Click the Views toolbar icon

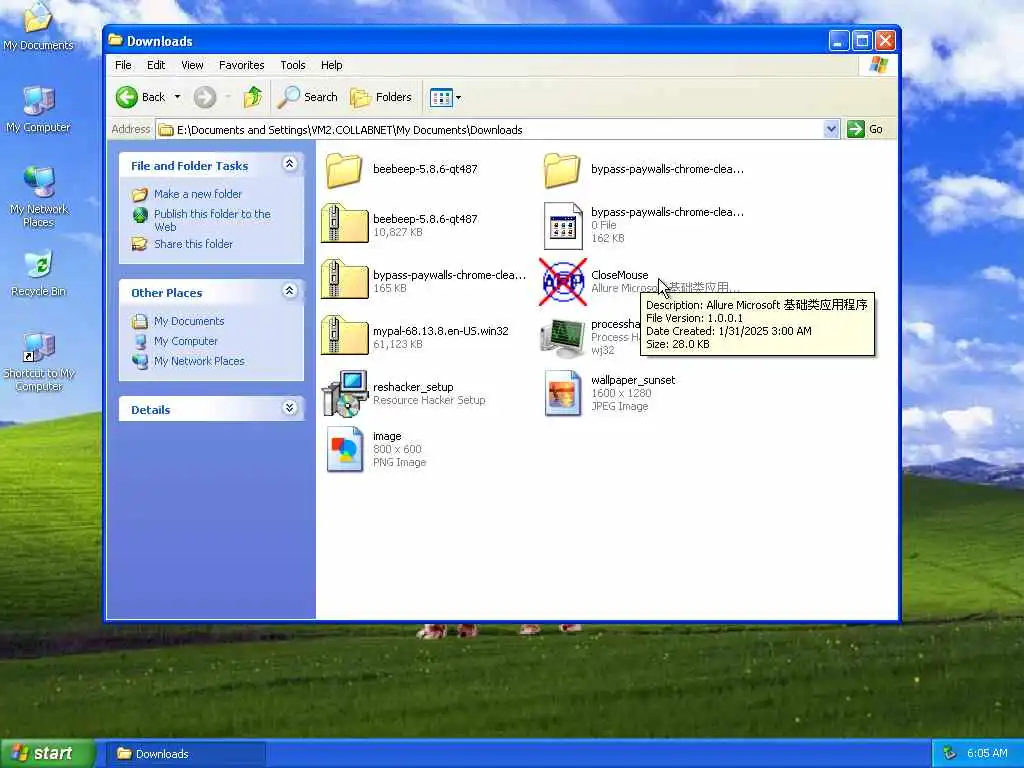[x=441, y=98]
